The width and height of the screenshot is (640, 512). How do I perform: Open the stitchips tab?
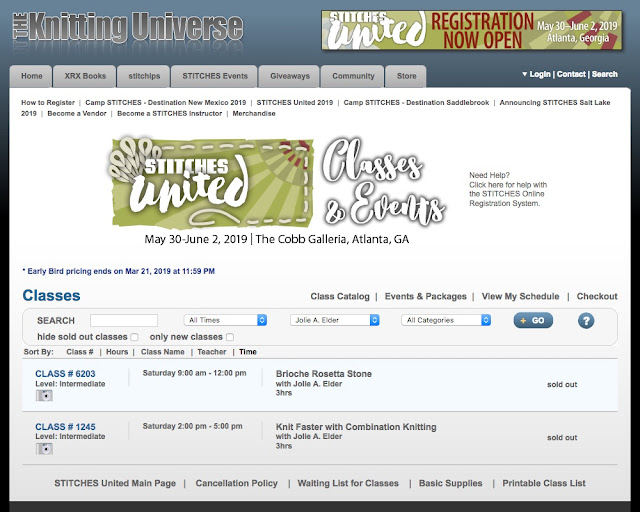144,76
